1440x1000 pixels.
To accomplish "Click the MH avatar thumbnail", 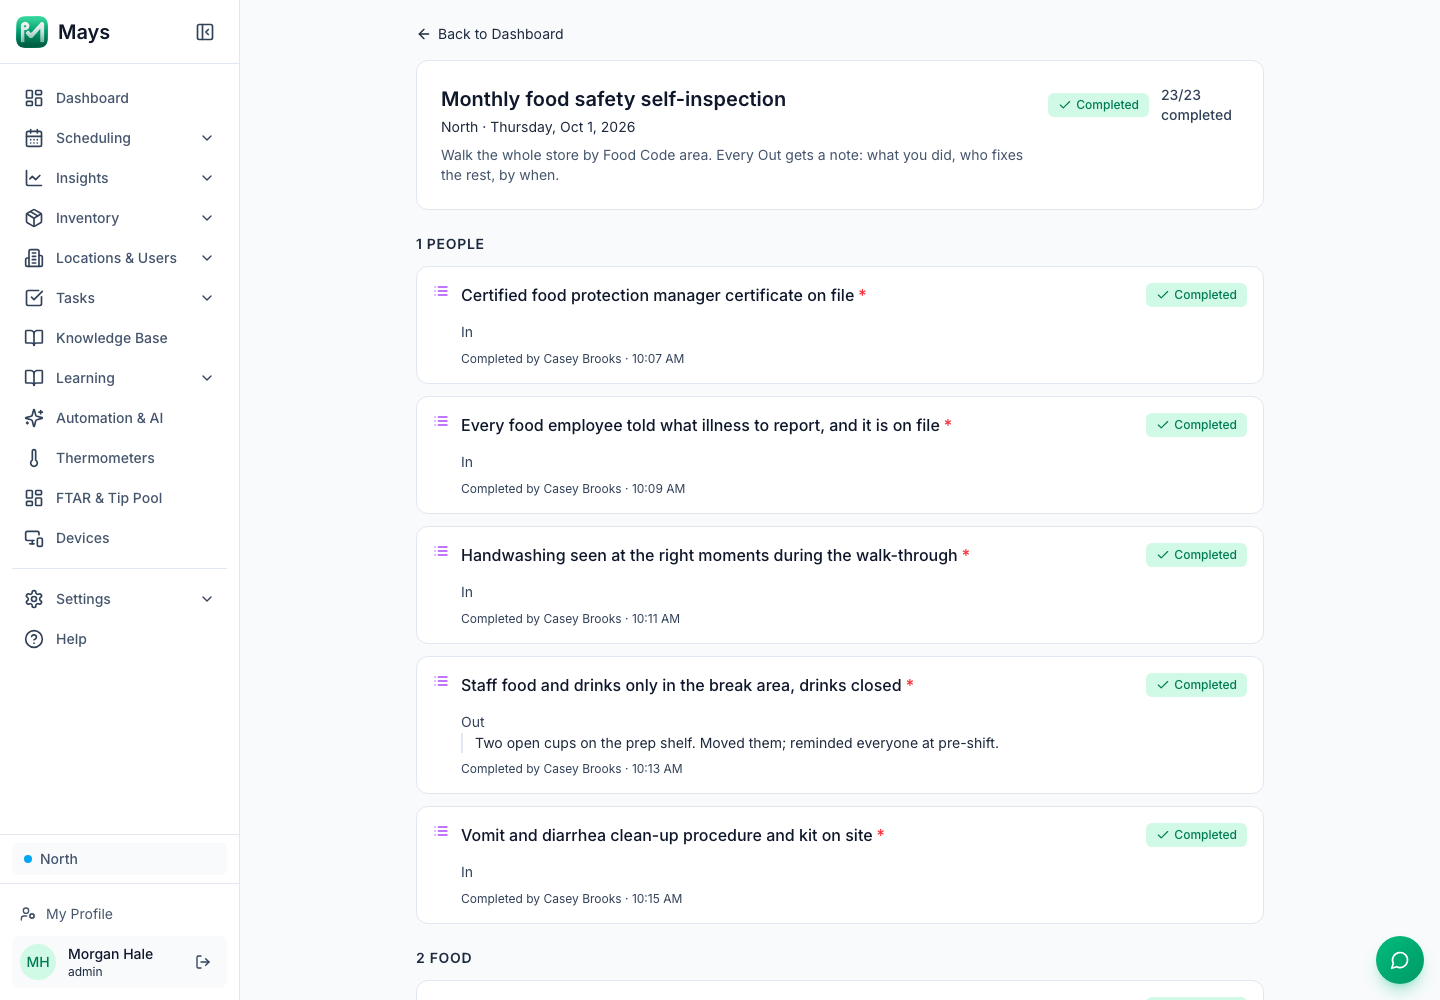I will (38, 962).
